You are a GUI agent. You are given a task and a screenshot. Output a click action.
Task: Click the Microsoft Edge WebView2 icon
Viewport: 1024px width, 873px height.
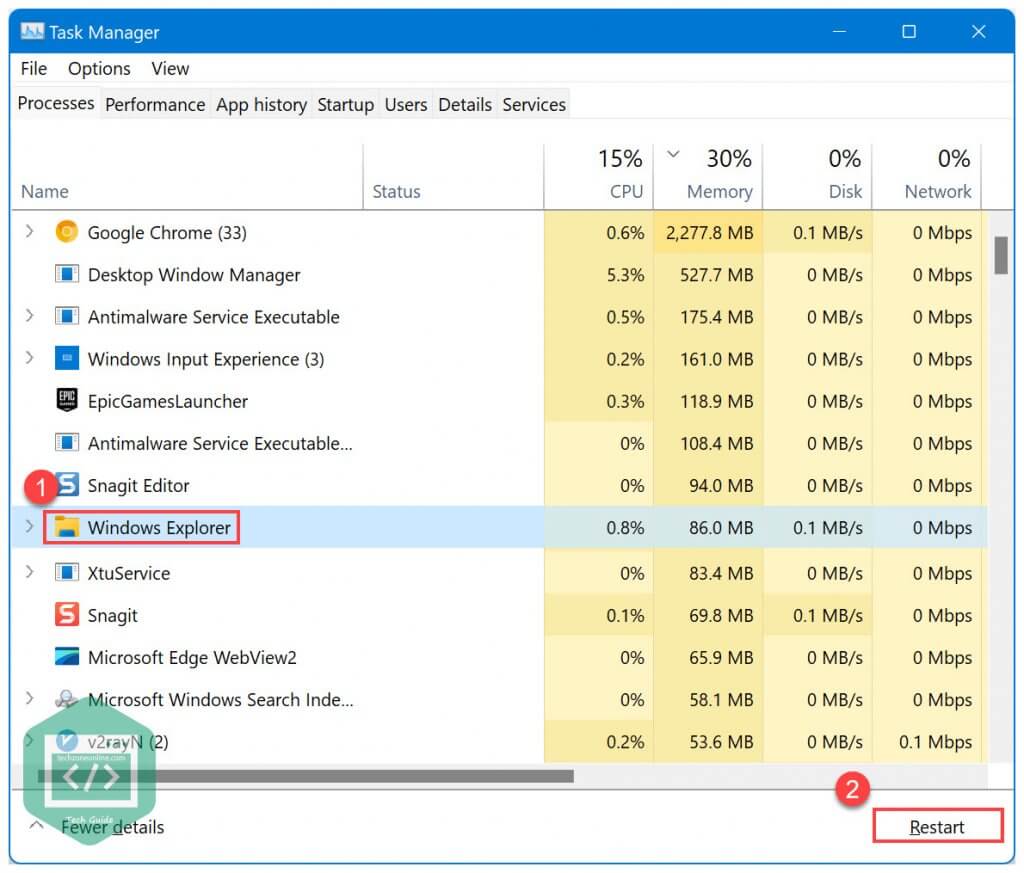(x=66, y=657)
